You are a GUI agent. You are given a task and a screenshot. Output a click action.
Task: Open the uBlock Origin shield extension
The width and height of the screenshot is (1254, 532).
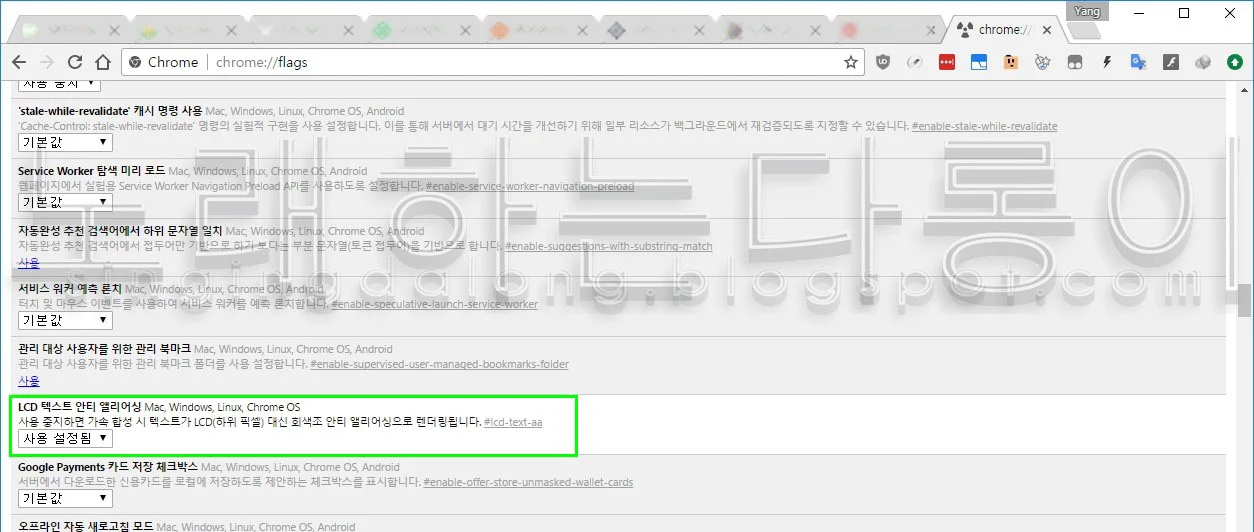(x=882, y=62)
